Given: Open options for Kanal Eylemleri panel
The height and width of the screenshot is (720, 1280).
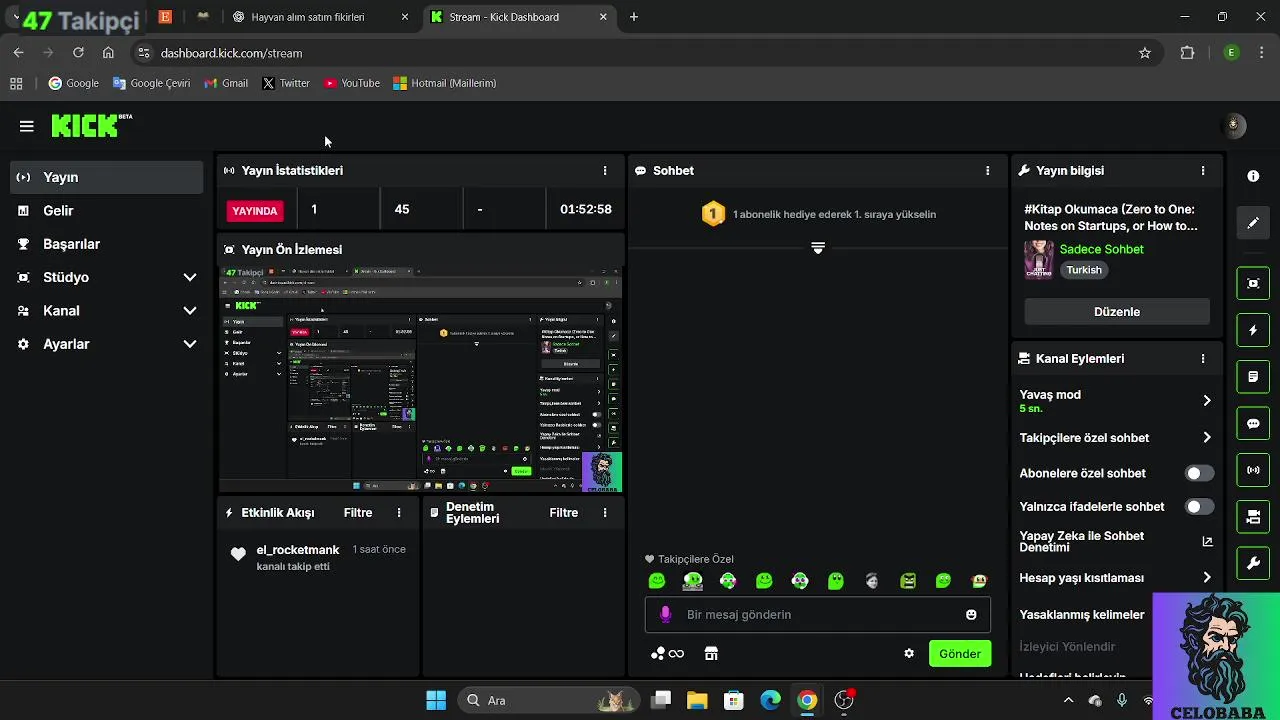Looking at the screenshot, I should pos(1203,359).
